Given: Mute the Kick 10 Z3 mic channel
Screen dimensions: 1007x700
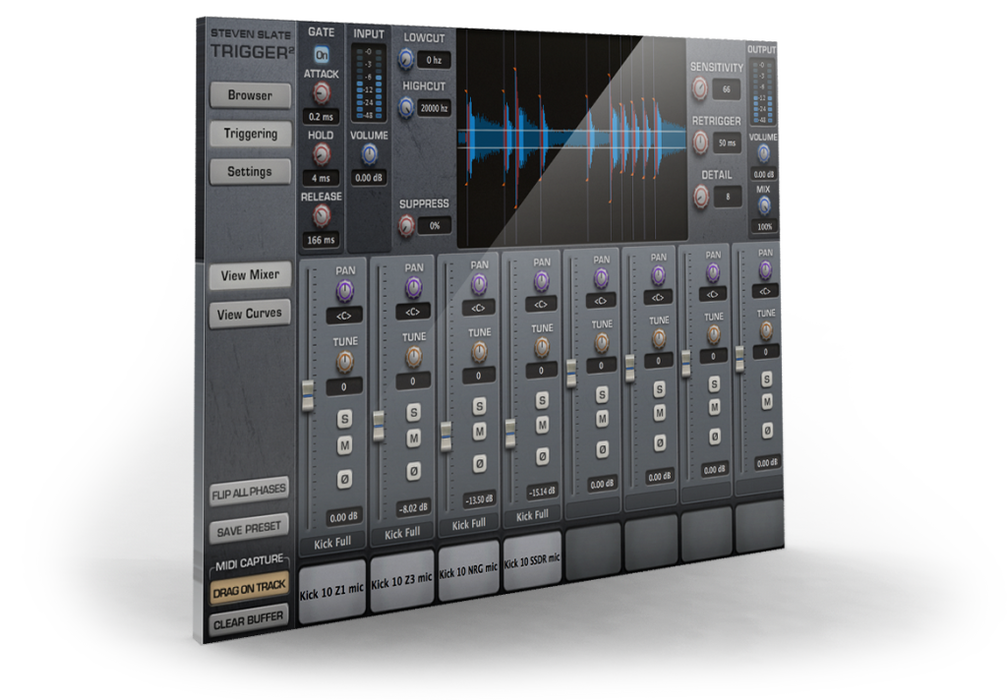Looking at the screenshot, I should coord(413,437).
